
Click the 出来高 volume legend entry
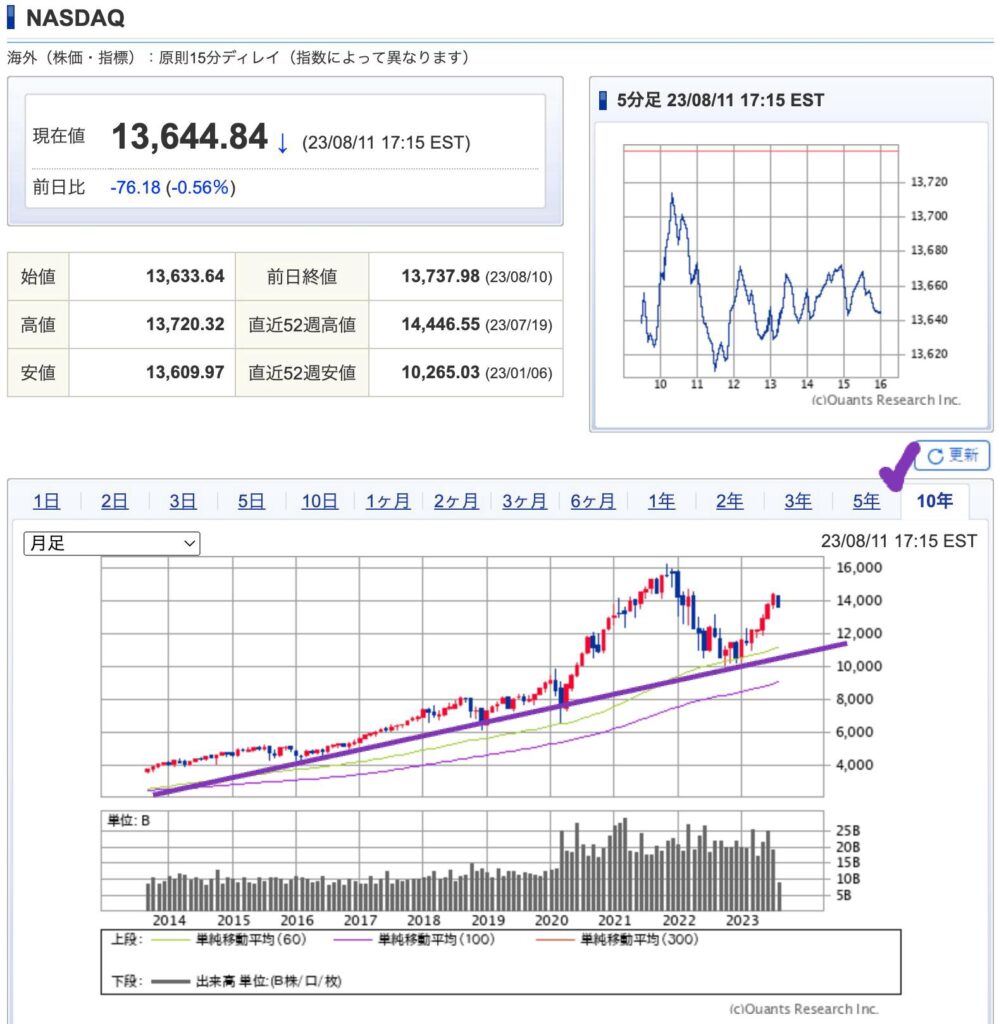click(246, 981)
